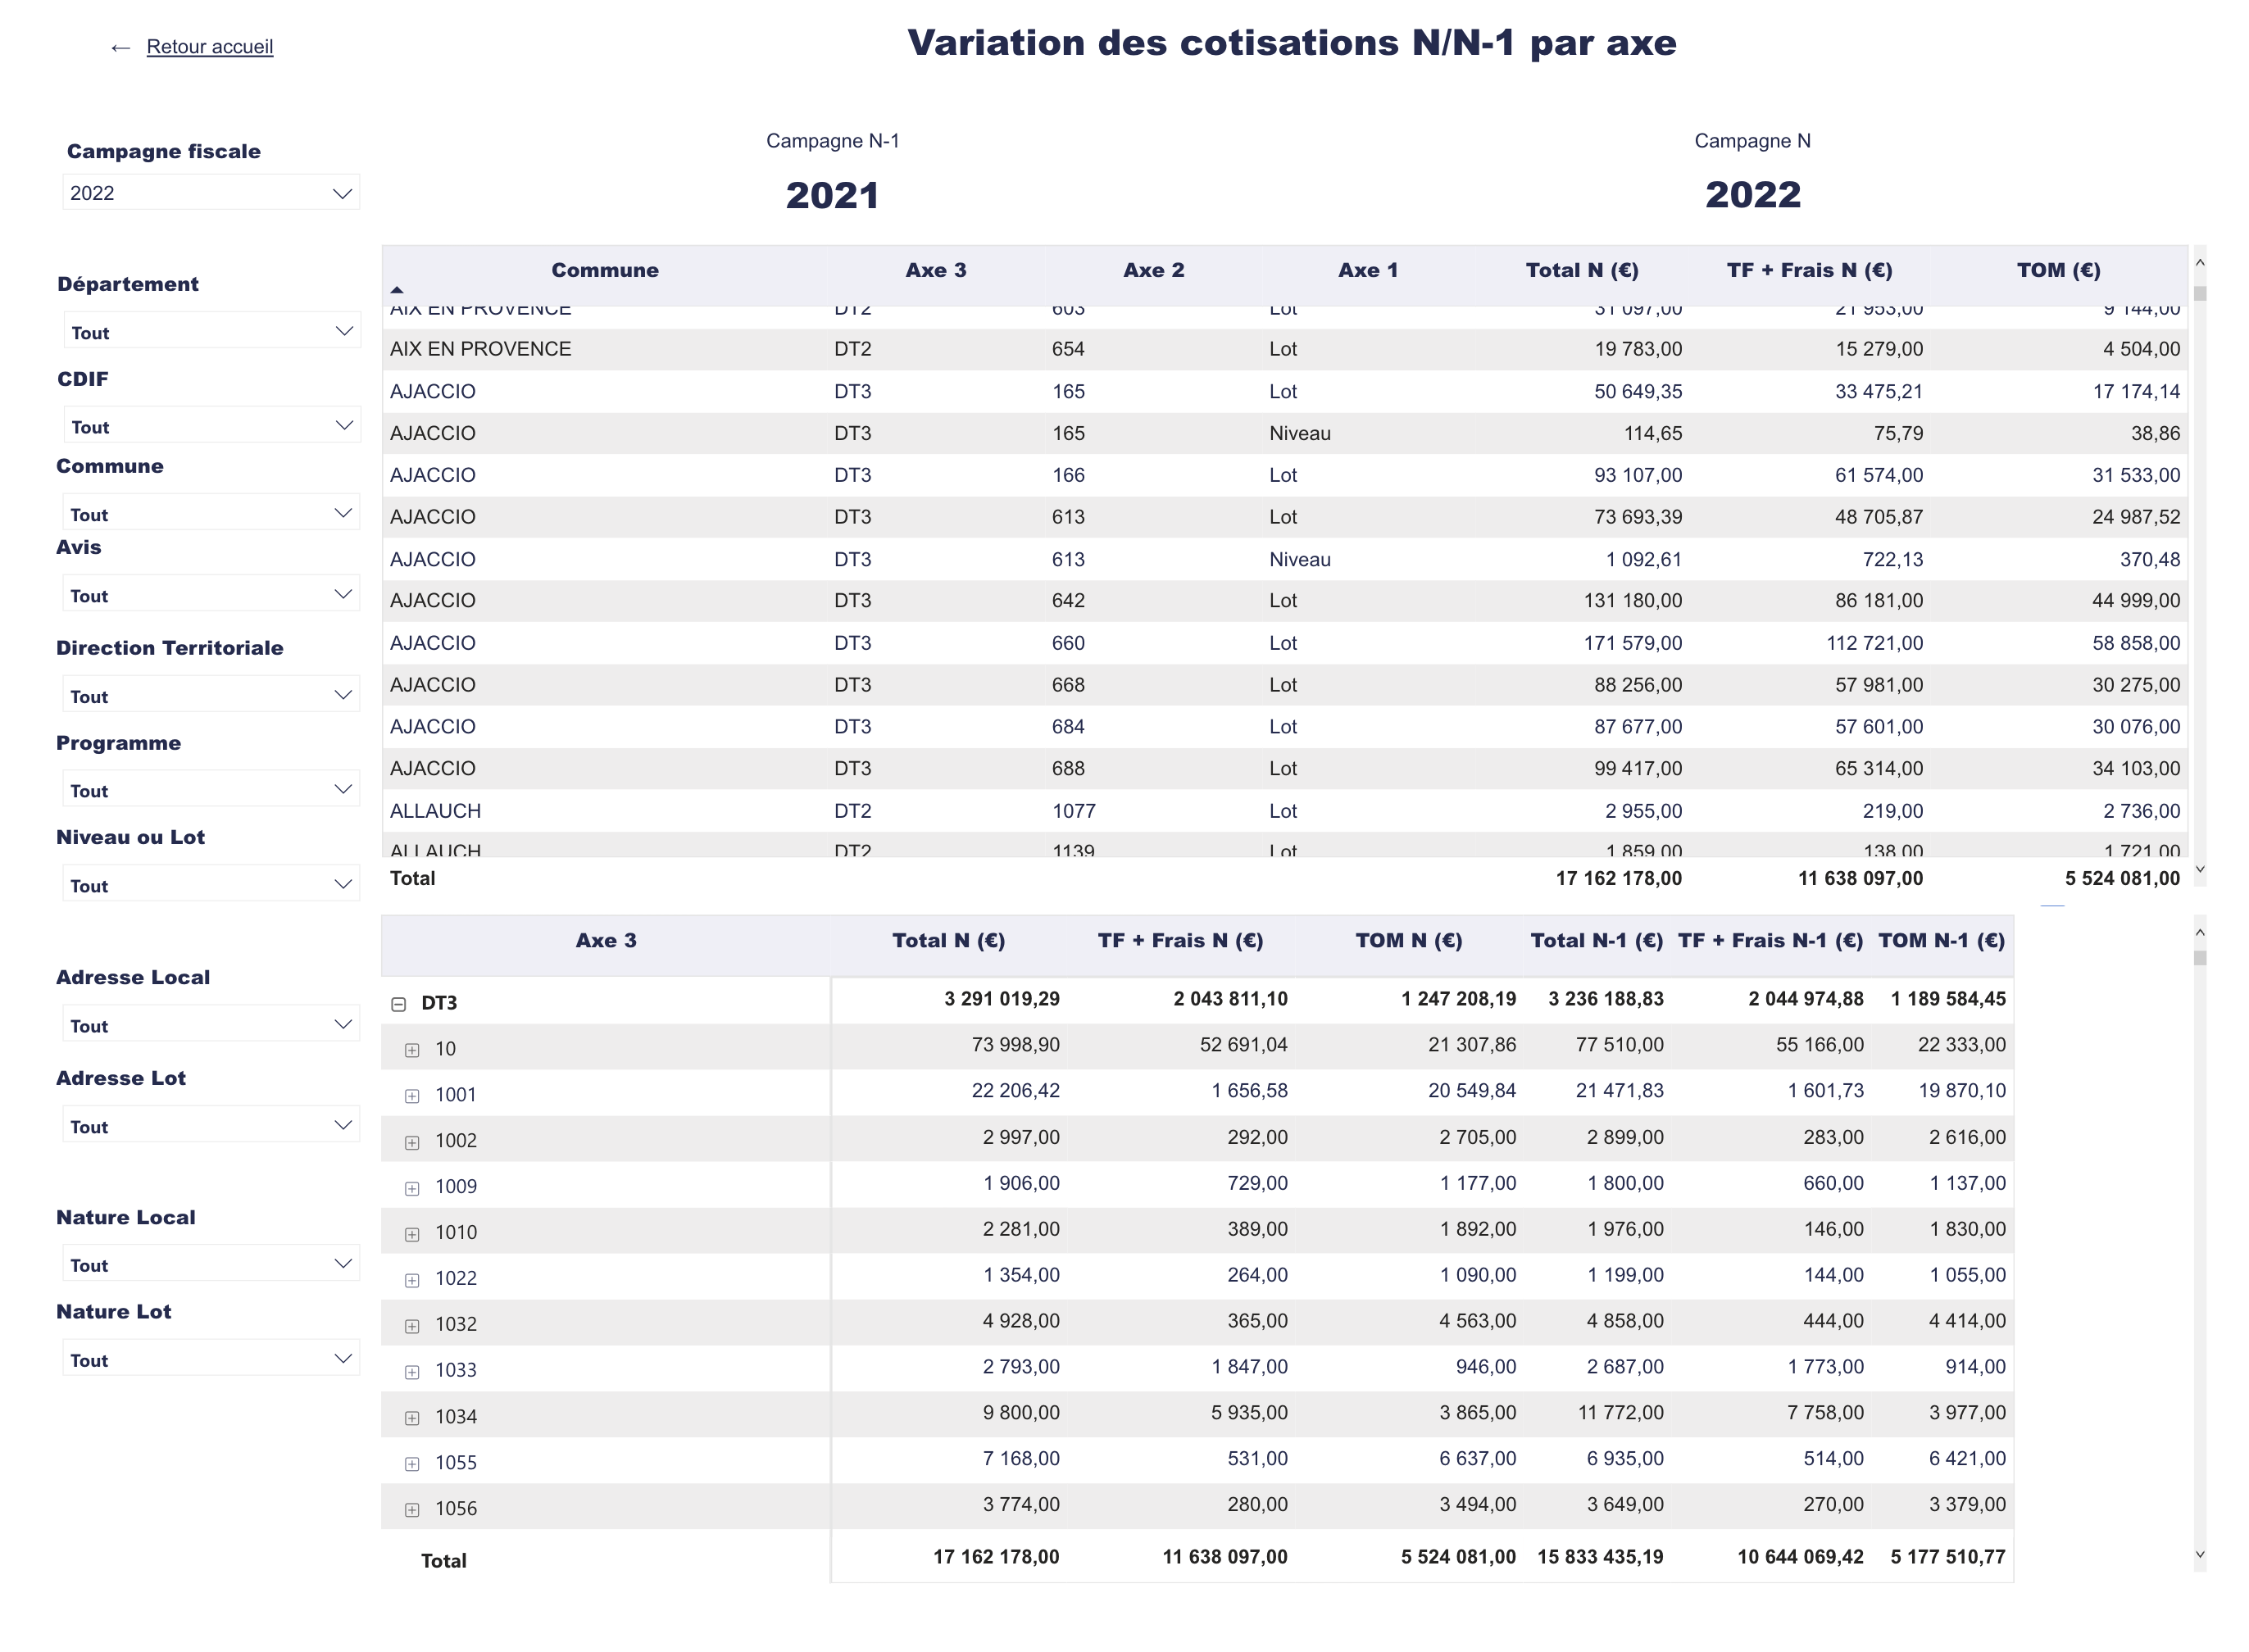
Task: Open the Campagne fiscale 2022 dropdown
Action: click(x=210, y=193)
